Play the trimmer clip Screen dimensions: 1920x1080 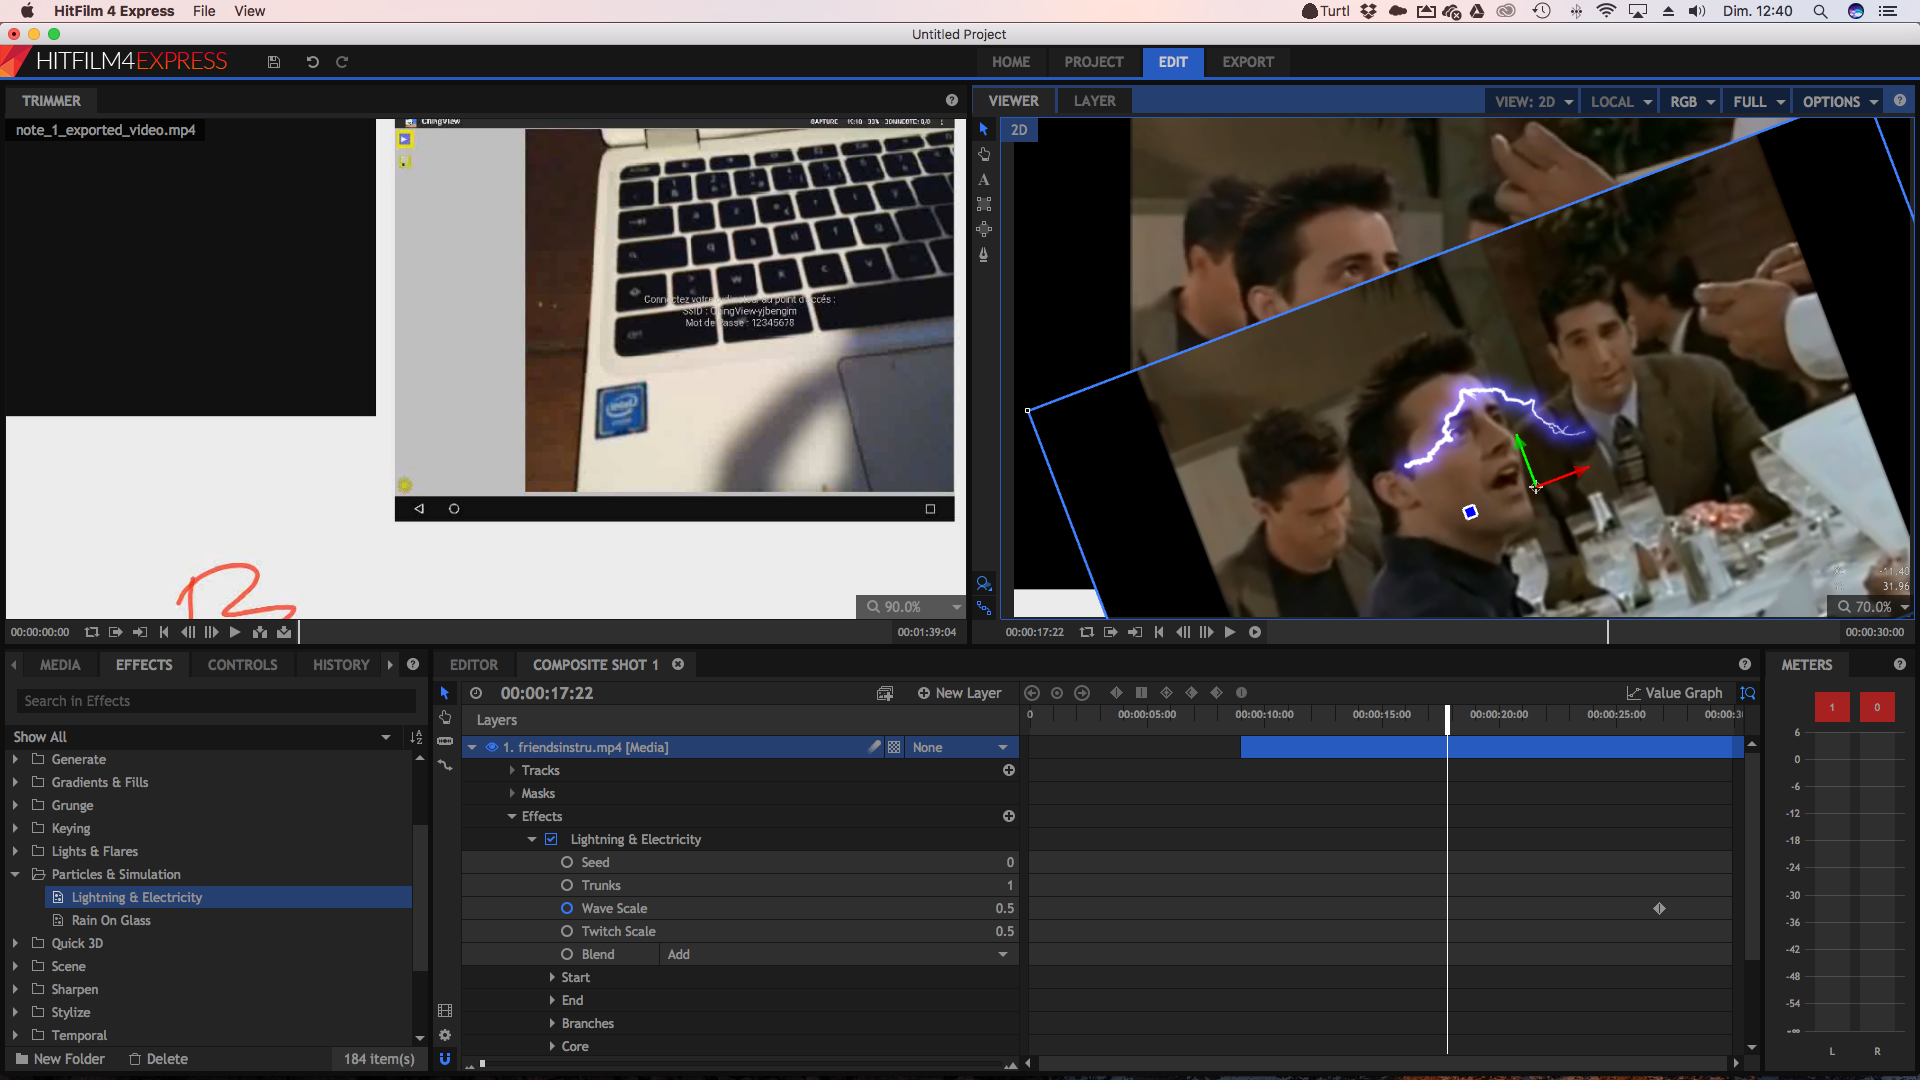click(235, 632)
